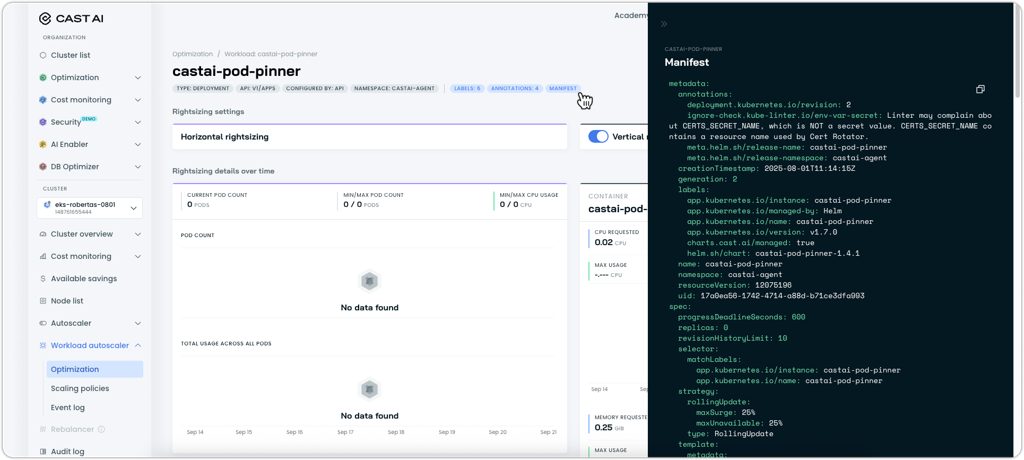Click the AI Enabler icon
This screenshot has height=460, width=1024.
(43, 144)
